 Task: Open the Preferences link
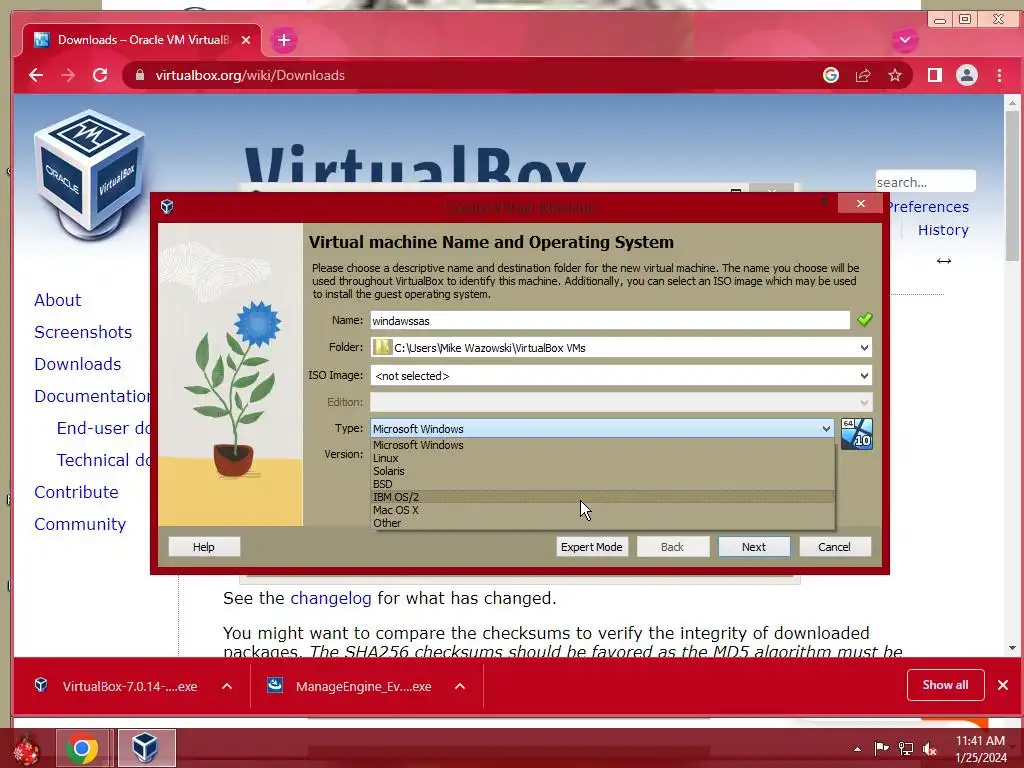[x=927, y=206]
